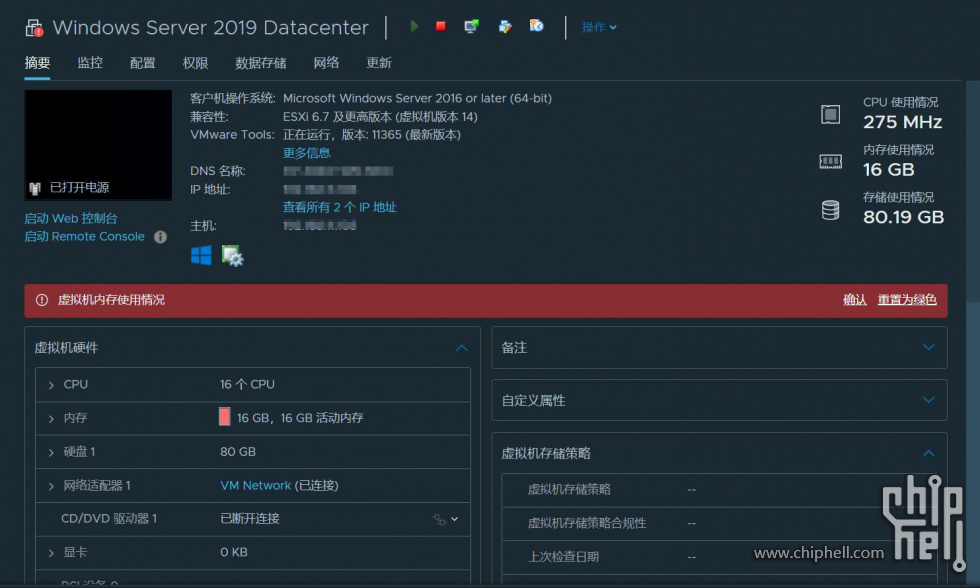980x588 pixels.
Task: Open the CD/DVD 驱动器 1 connection dropdown
Action: (x=454, y=519)
